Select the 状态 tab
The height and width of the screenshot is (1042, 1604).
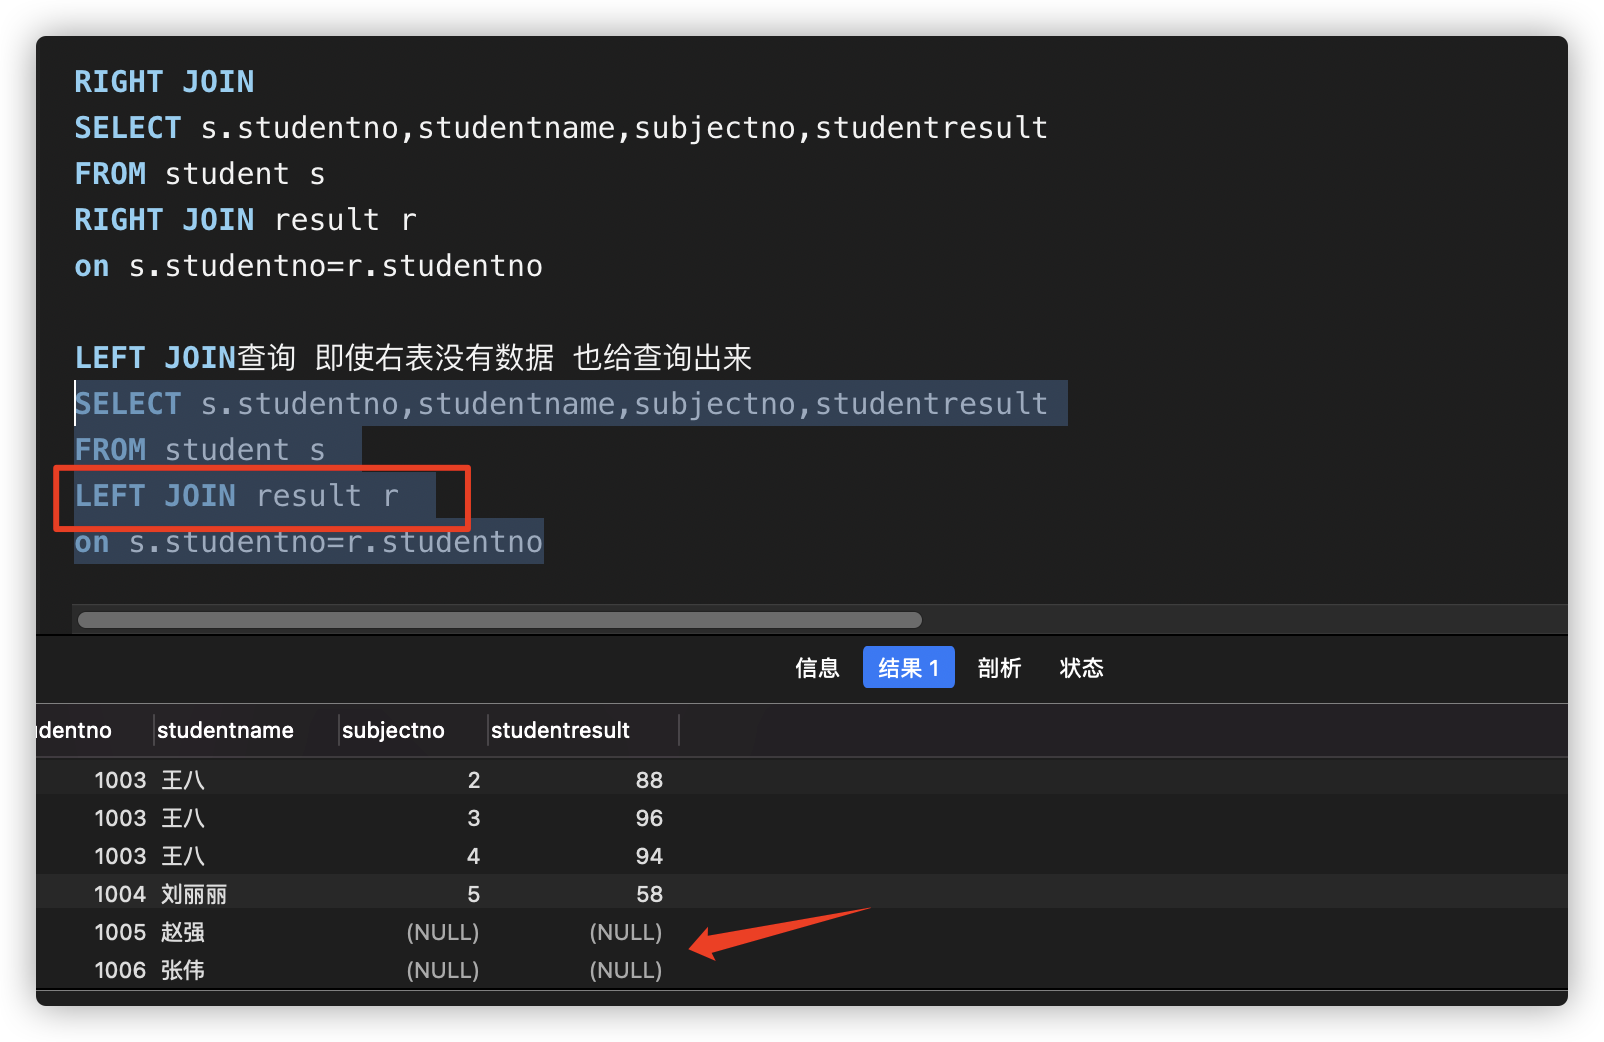(x=1081, y=668)
